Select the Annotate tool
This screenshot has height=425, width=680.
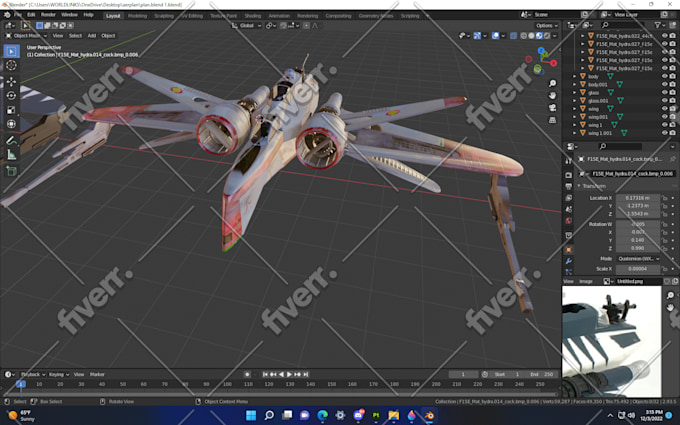point(12,140)
